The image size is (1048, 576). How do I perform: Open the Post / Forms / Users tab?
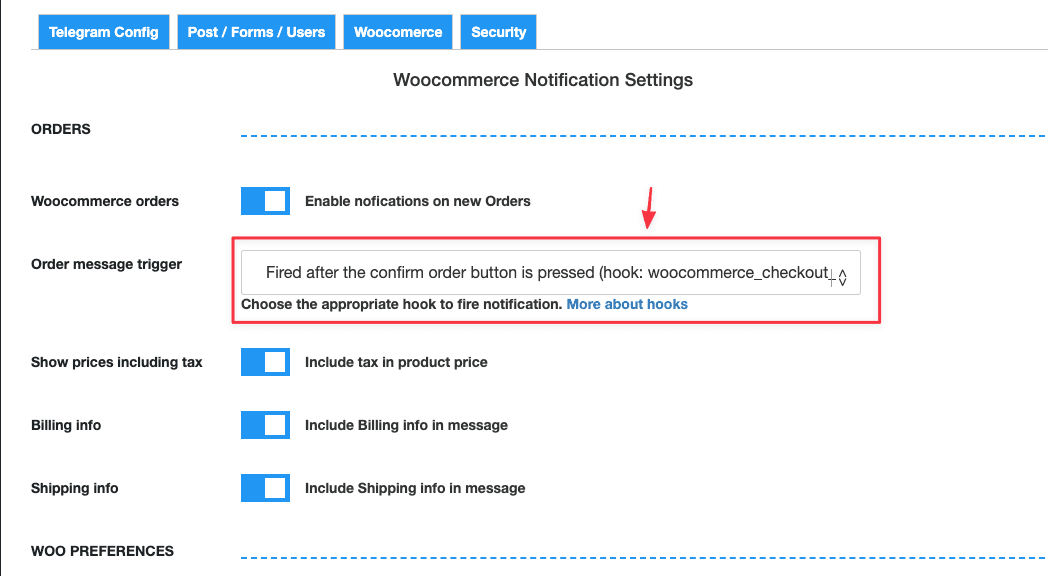256,31
